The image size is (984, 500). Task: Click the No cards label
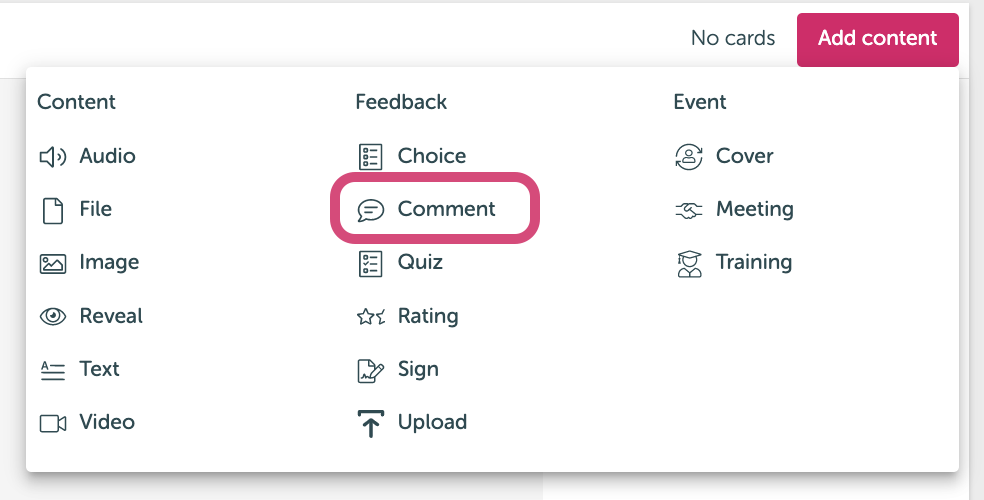point(732,38)
